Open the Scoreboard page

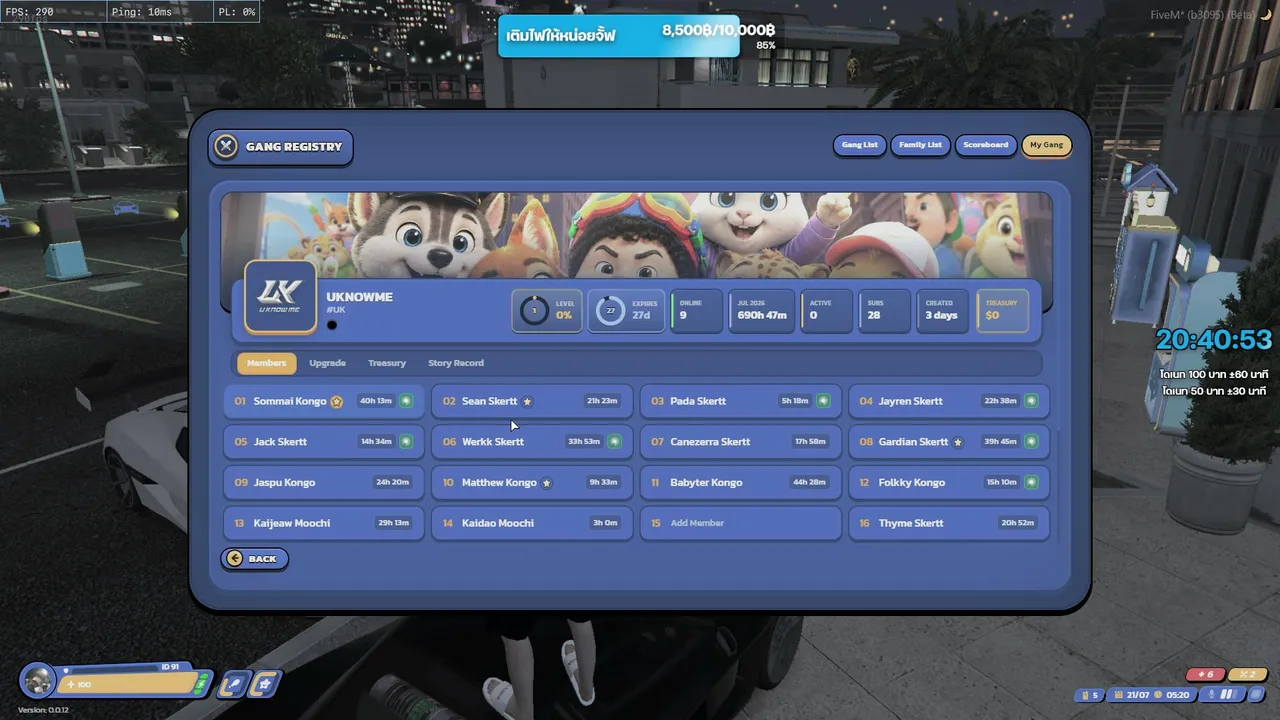point(986,145)
